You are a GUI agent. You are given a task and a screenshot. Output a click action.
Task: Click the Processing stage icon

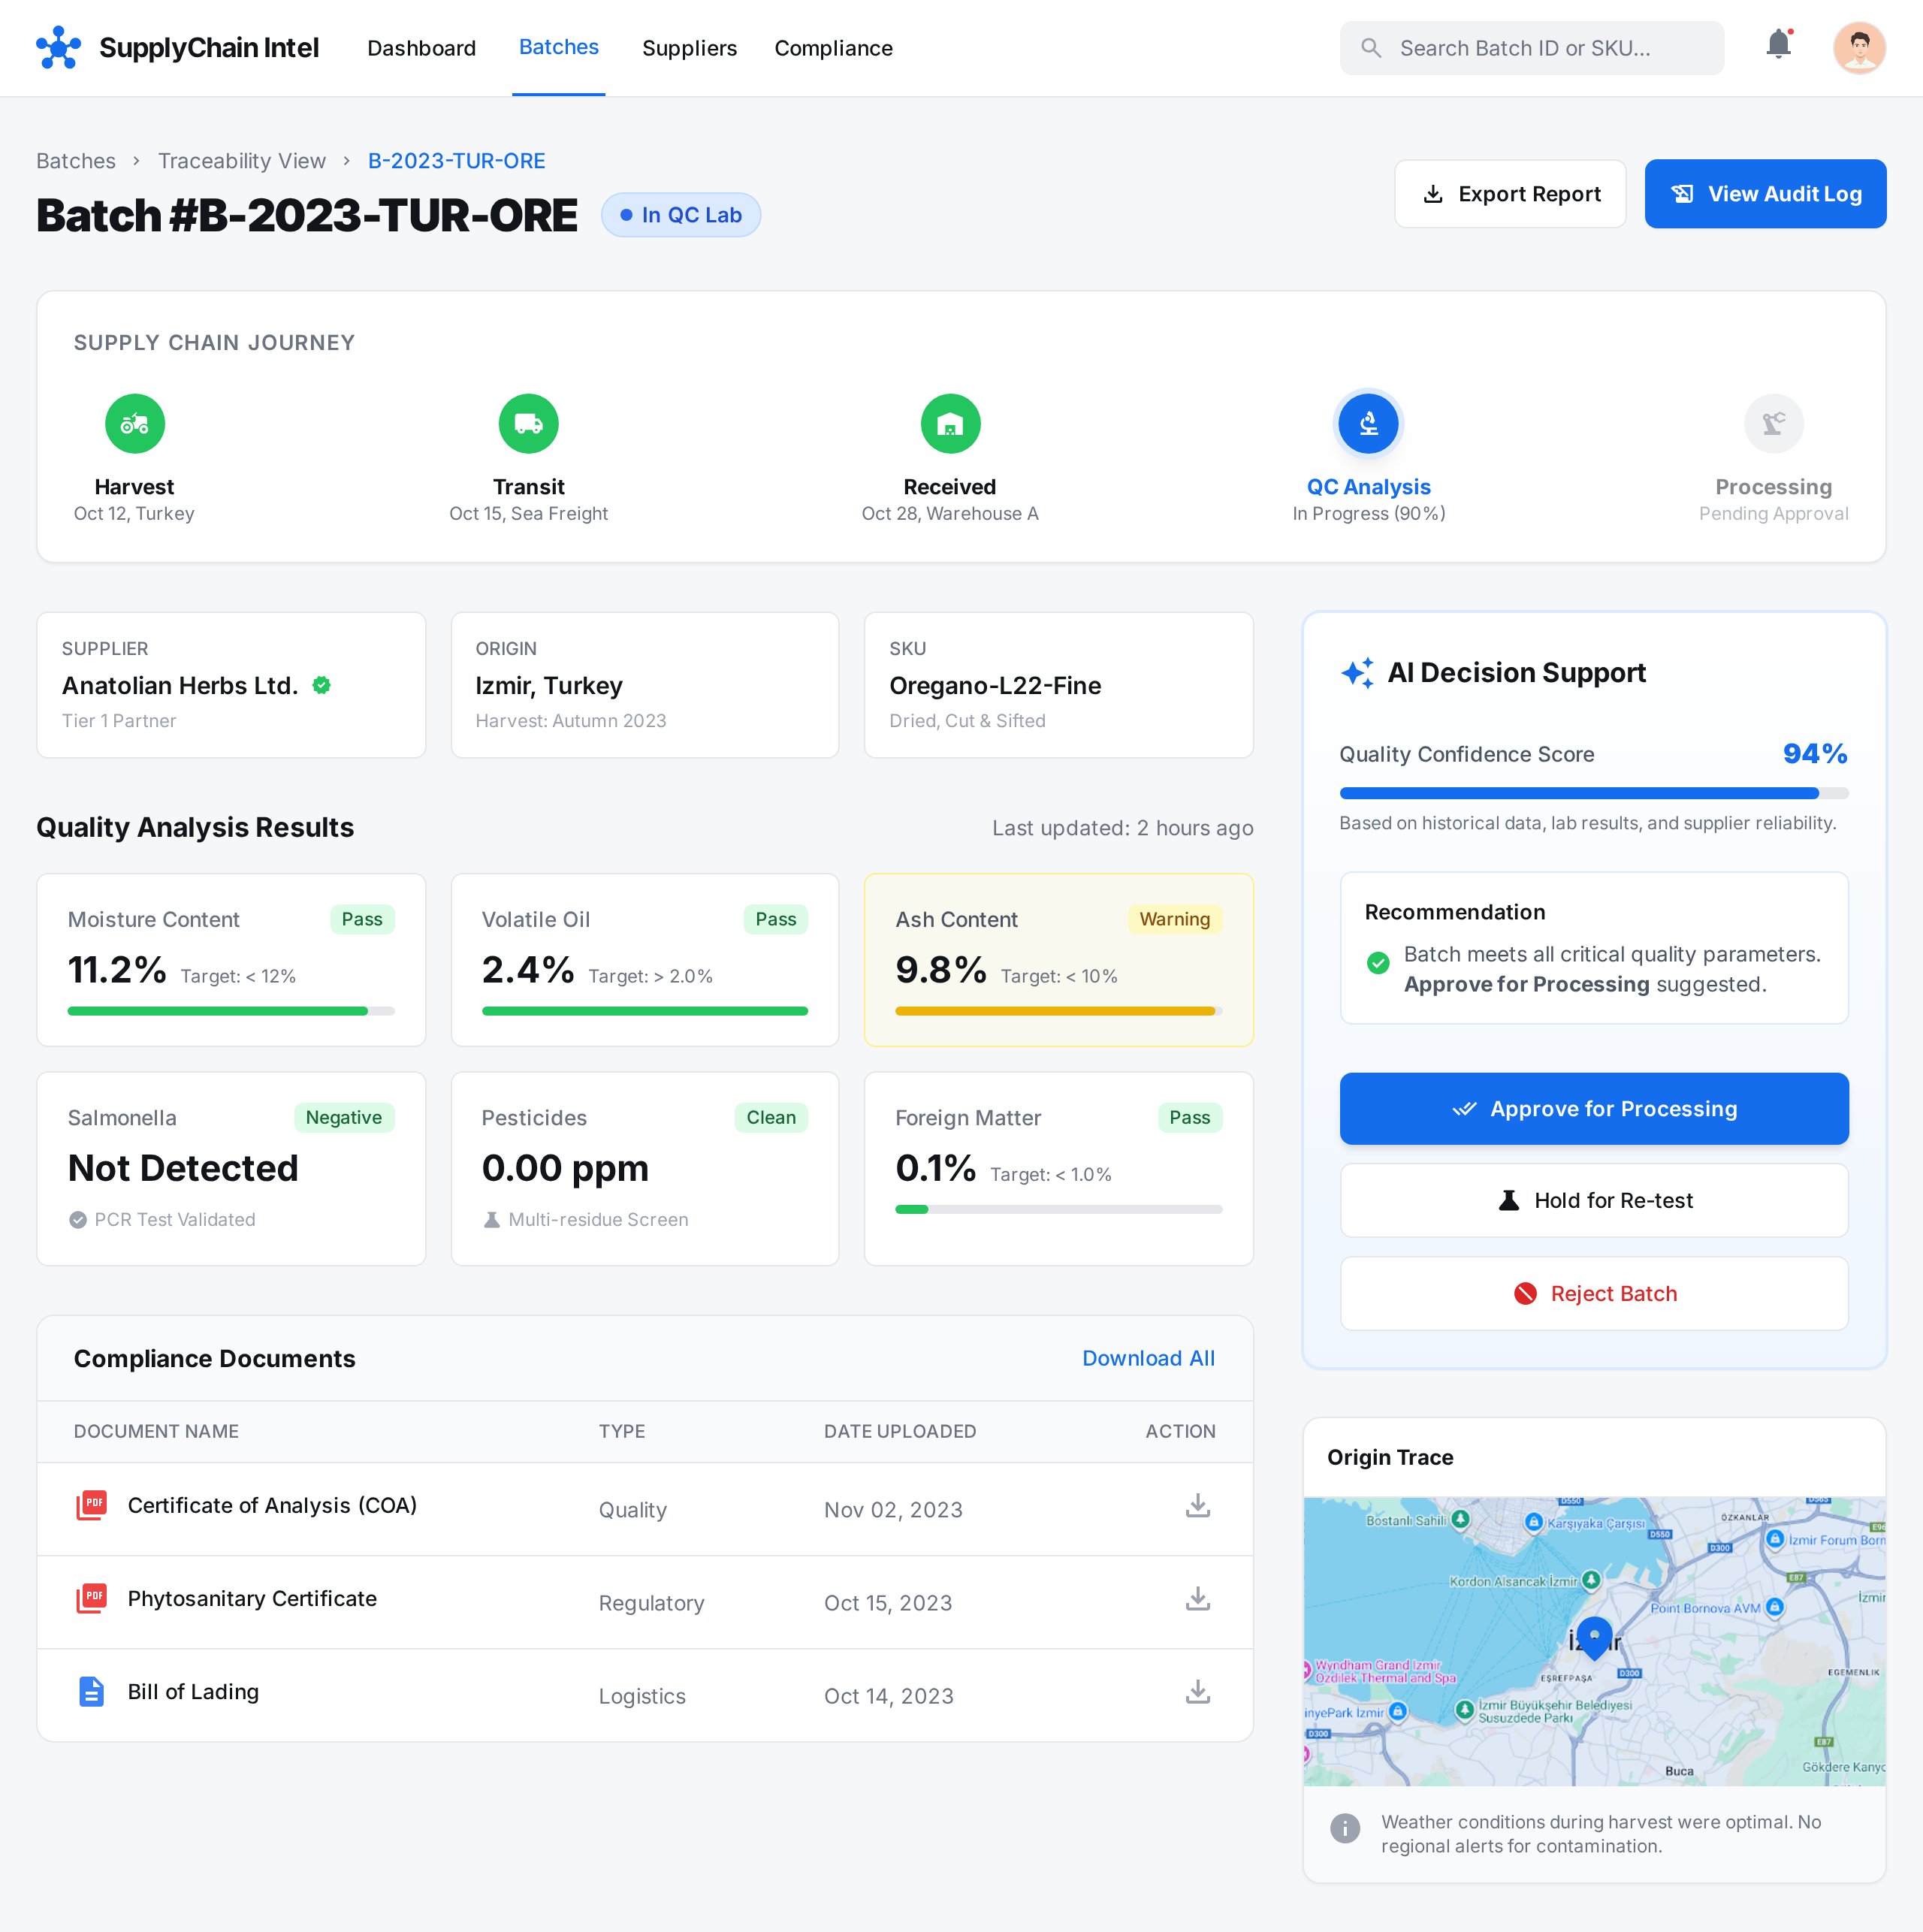click(1773, 424)
